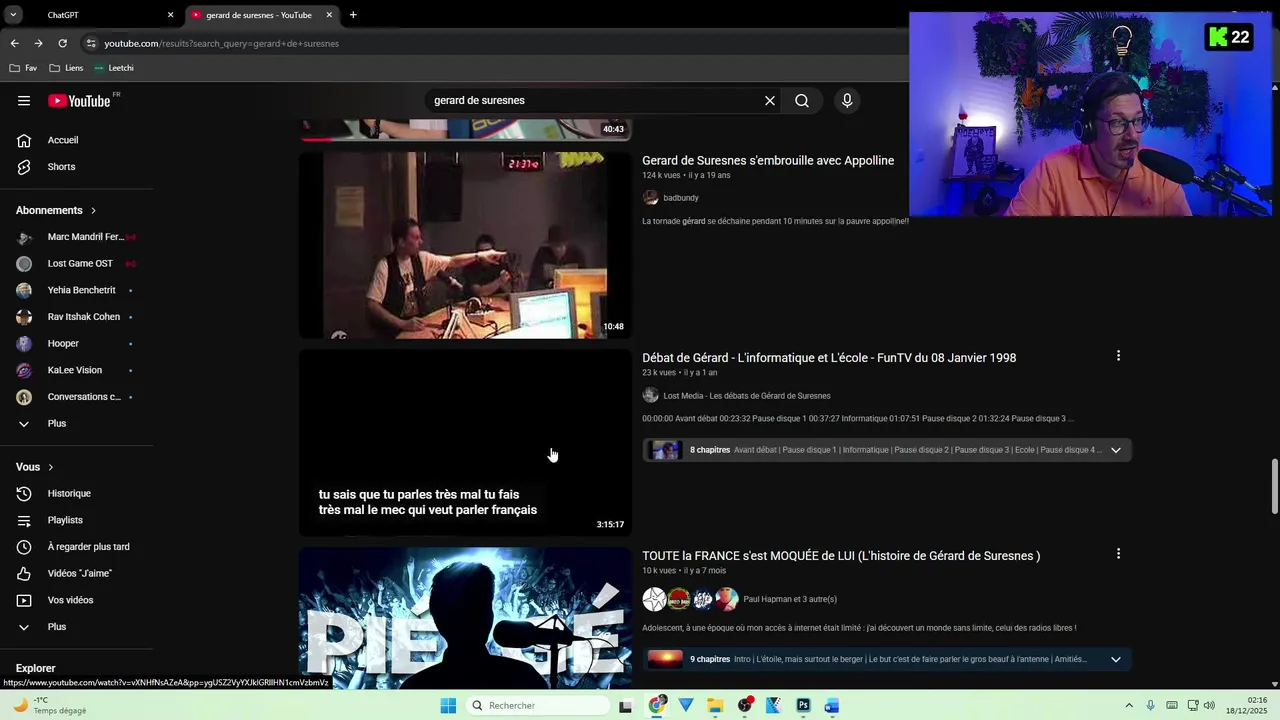This screenshot has width=1280, height=720.
Task: Open the TOUTE la FRANCE s'est MOQUÉE thumbnail
Action: click(x=465, y=618)
